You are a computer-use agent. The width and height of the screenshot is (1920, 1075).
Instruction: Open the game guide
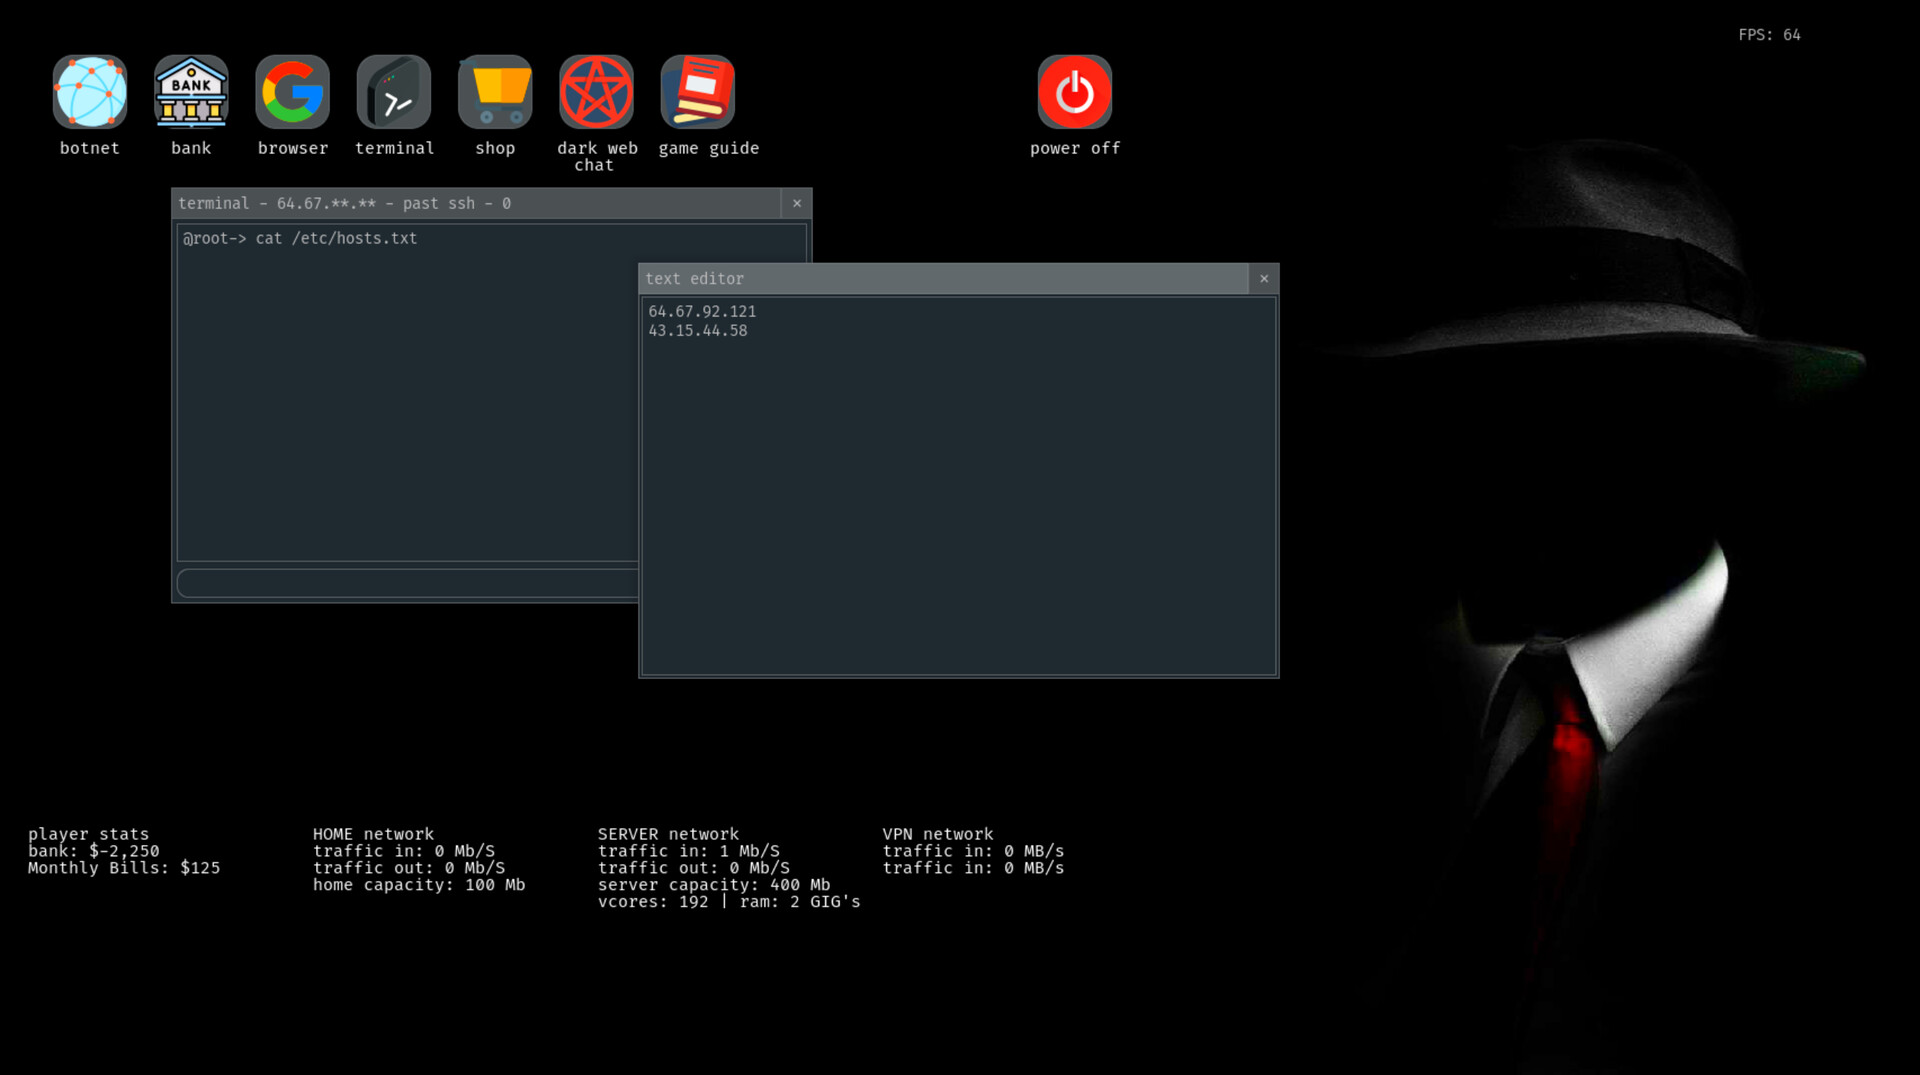point(697,91)
